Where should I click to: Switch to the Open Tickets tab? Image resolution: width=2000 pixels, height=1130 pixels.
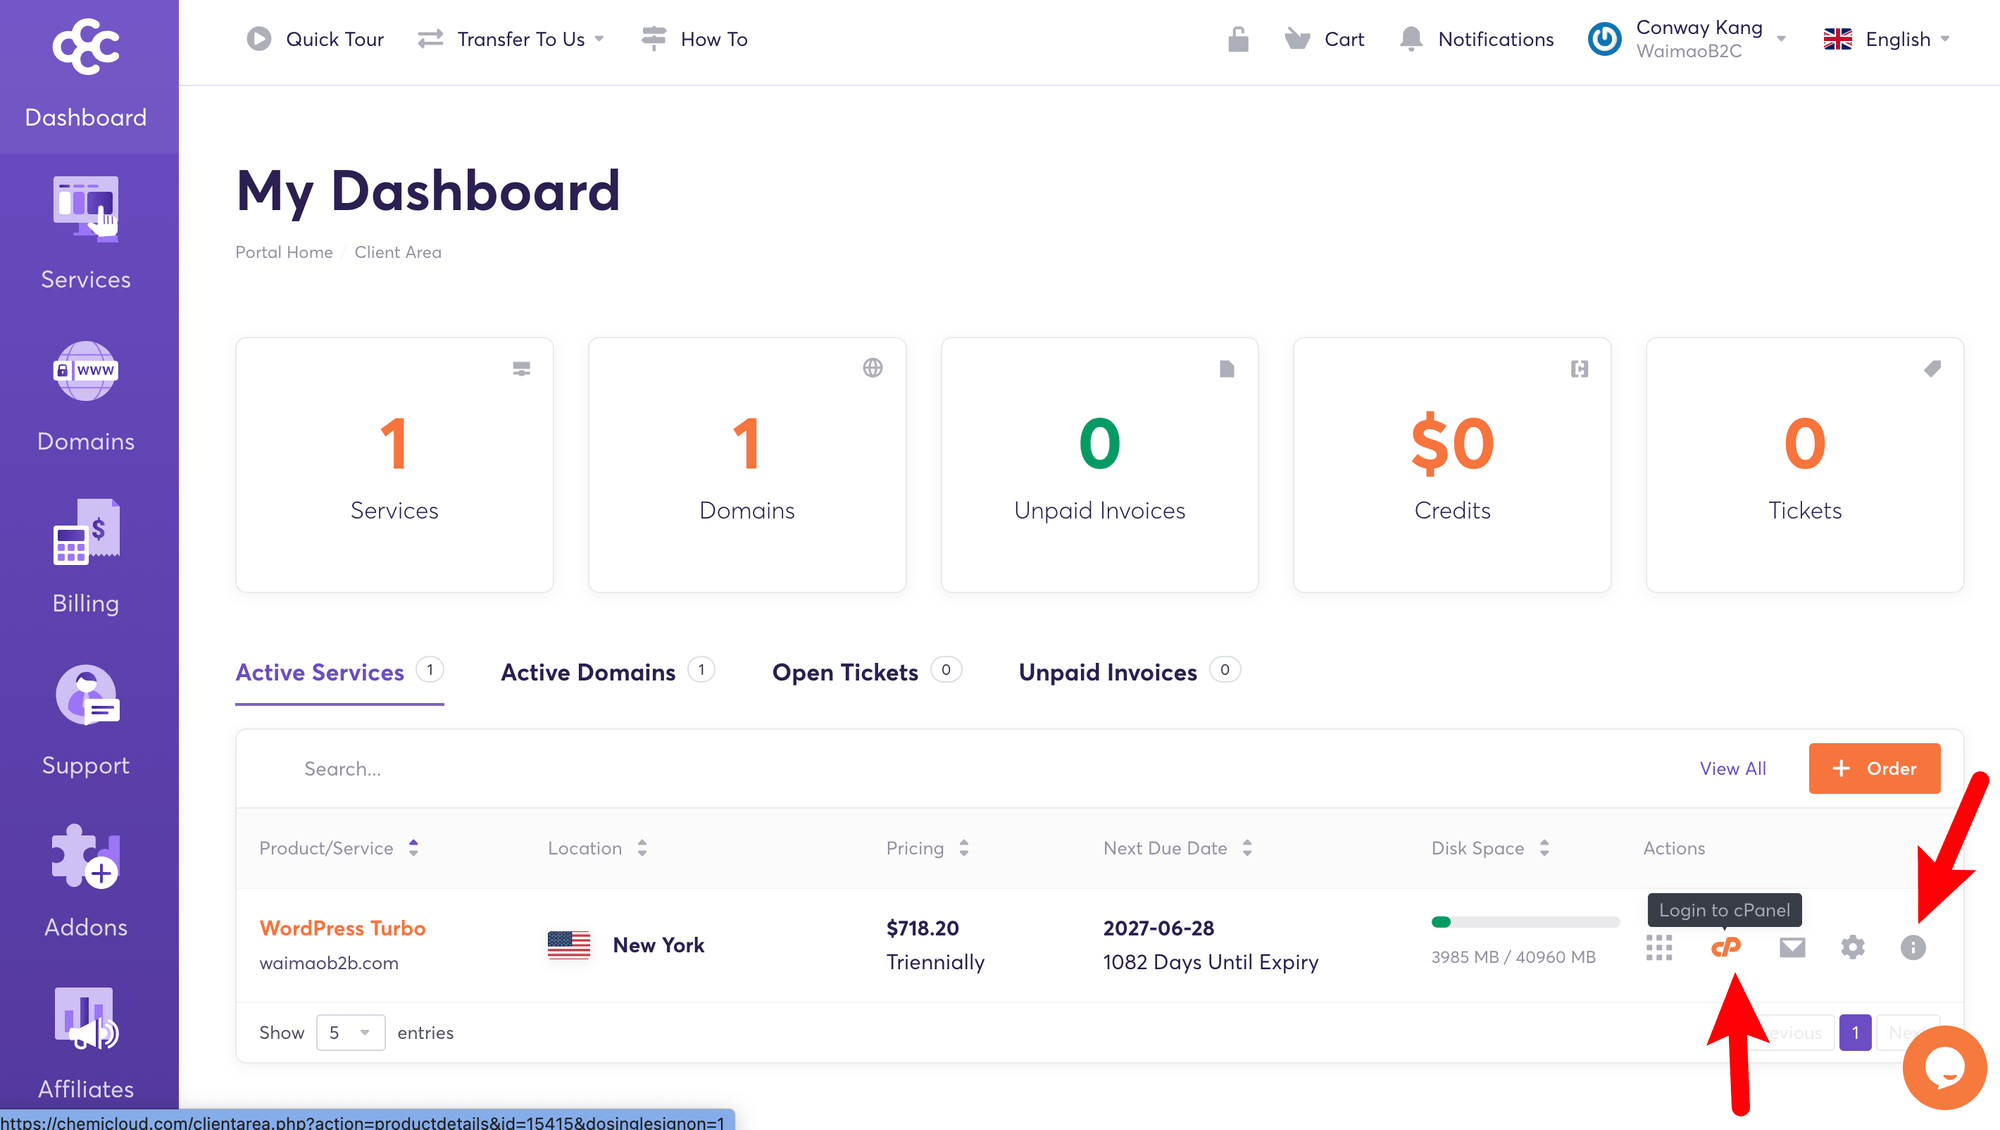[845, 672]
